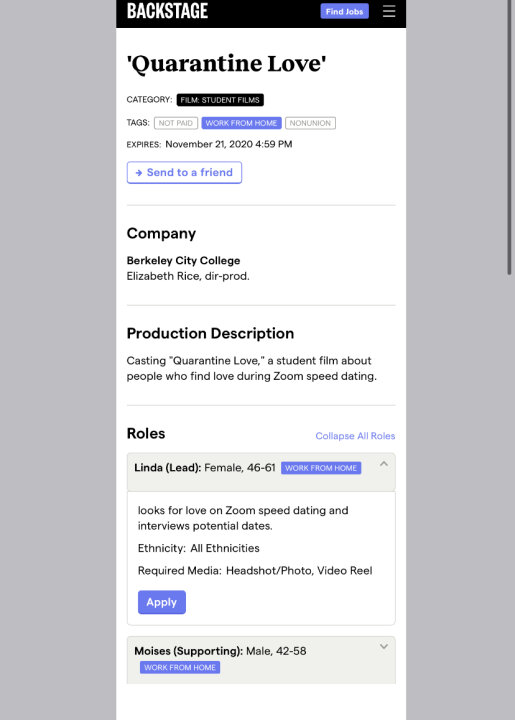Open the hamburger menu icon
Image resolution: width=515 pixels, height=720 pixels.
click(x=389, y=11)
